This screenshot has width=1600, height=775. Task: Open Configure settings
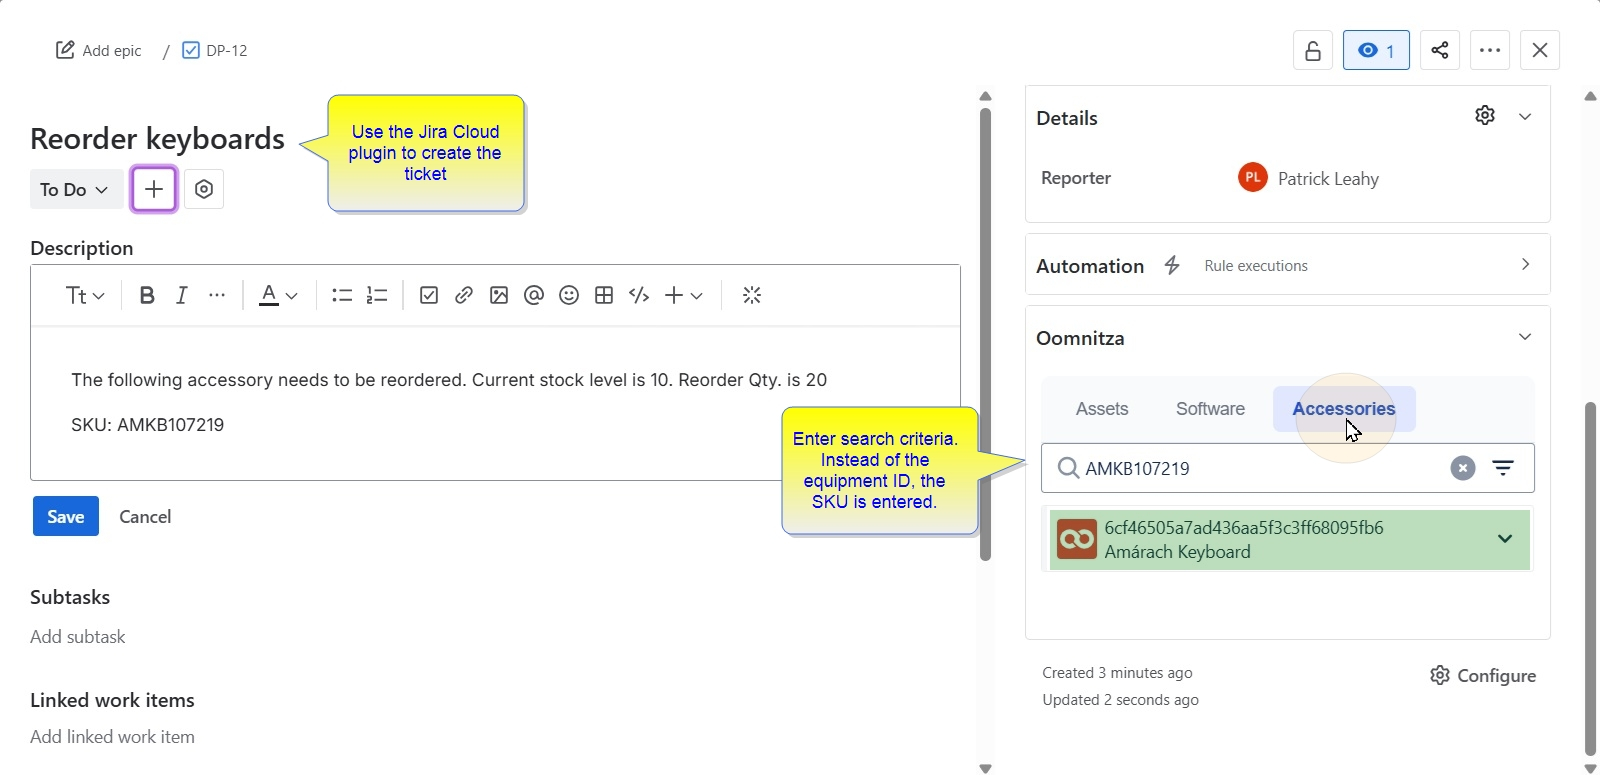pos(1483,676)
